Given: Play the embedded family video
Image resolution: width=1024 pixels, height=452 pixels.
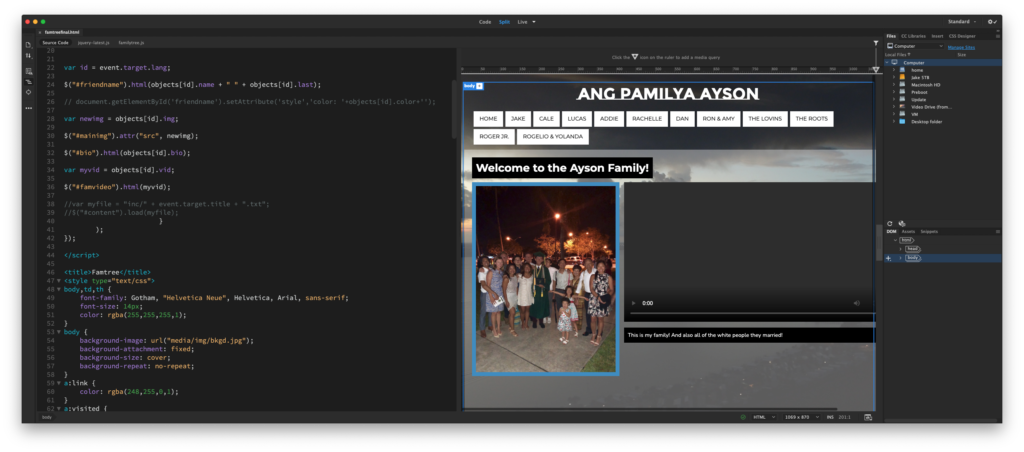Looking at the screenshot, I should click(x=632, y=302).
